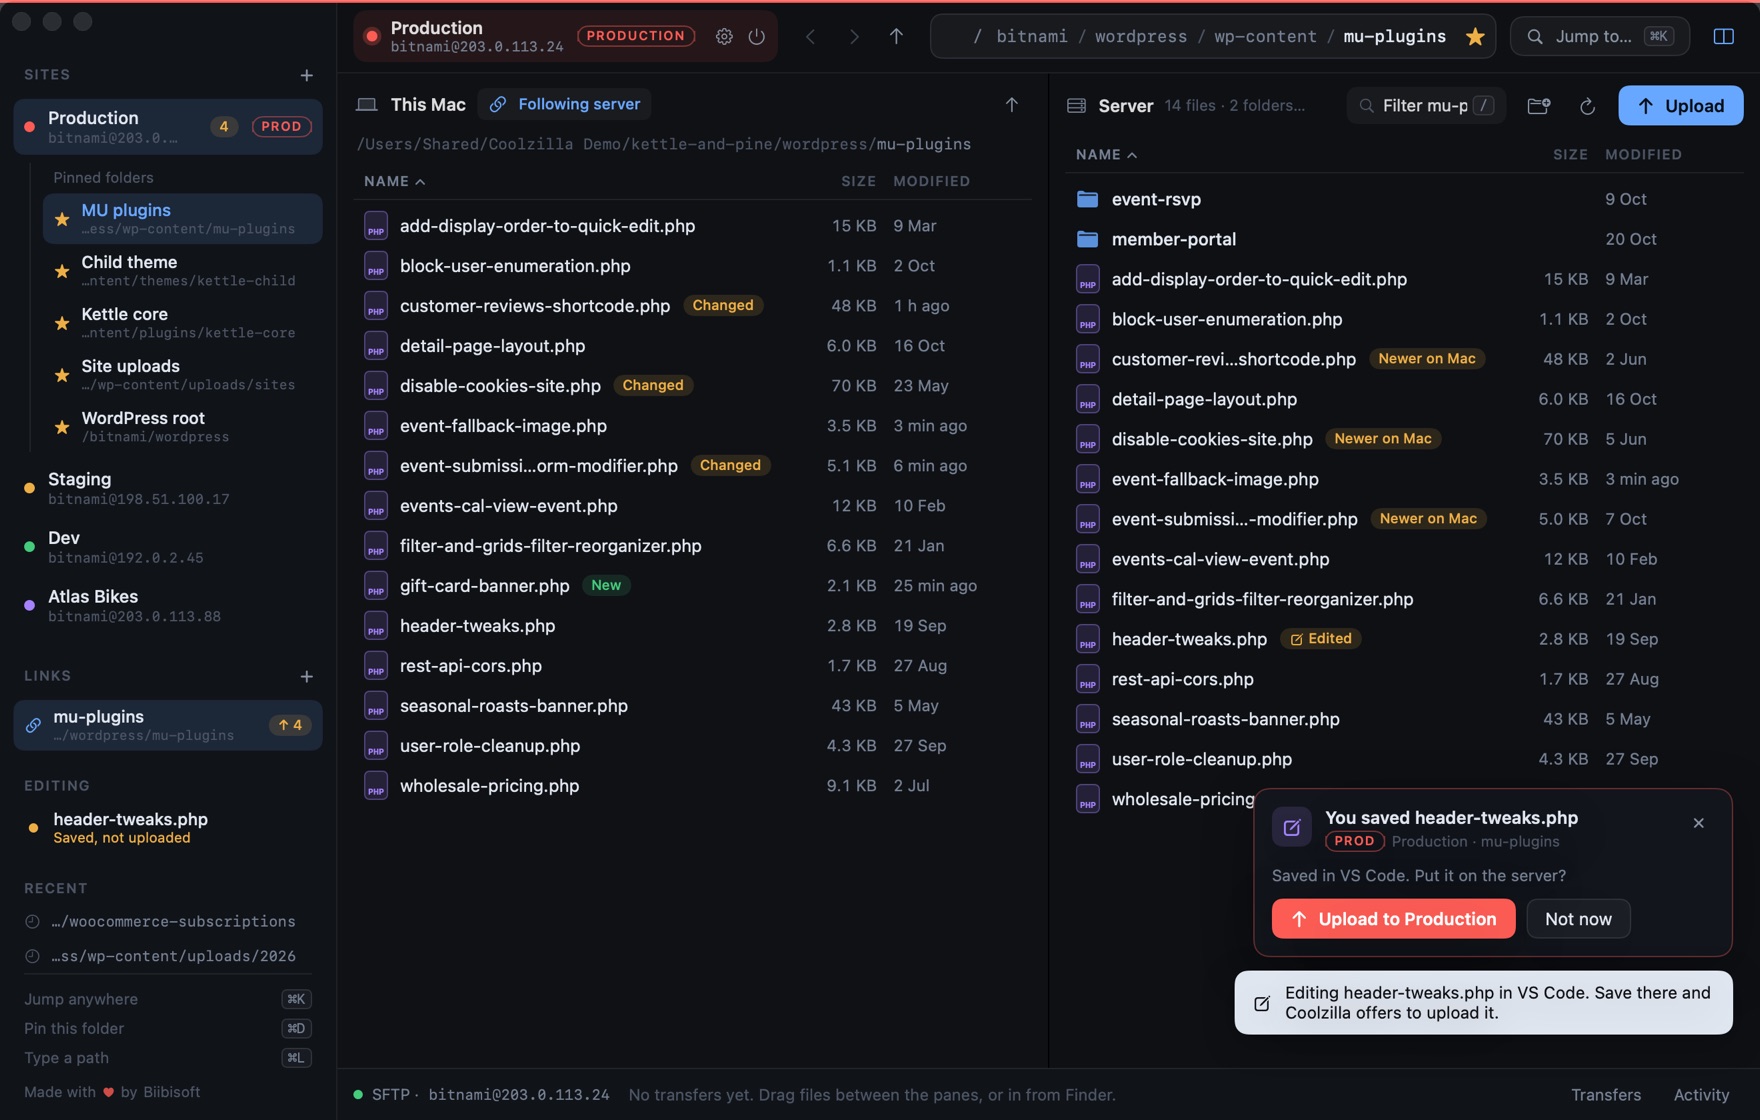Select the Staging site
1760x1120 pixels.
point(168,488)
